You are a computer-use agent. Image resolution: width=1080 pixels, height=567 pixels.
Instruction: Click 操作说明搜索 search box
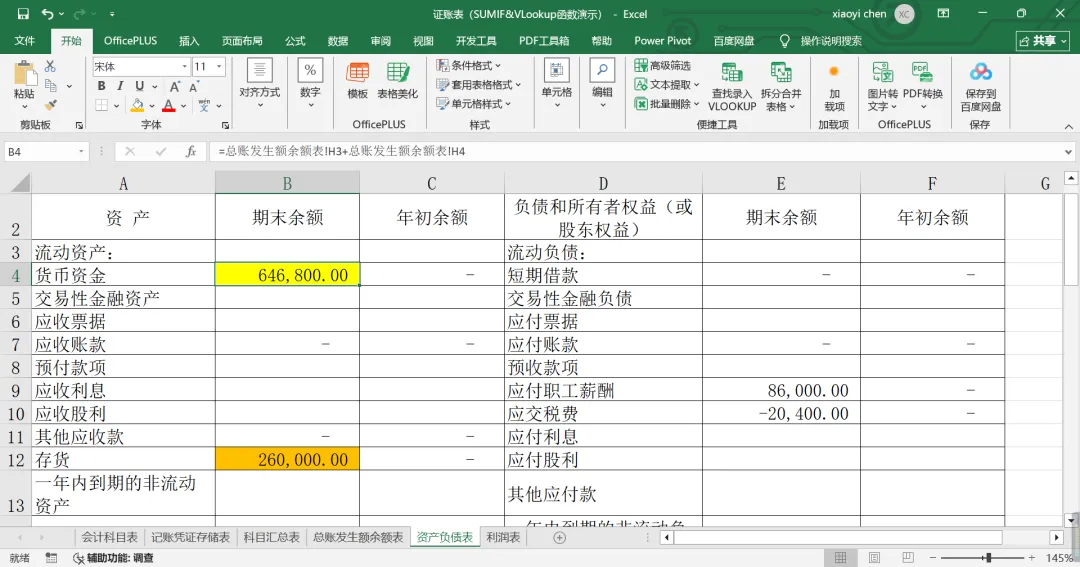pyautogui.click(x=831, y=41)
